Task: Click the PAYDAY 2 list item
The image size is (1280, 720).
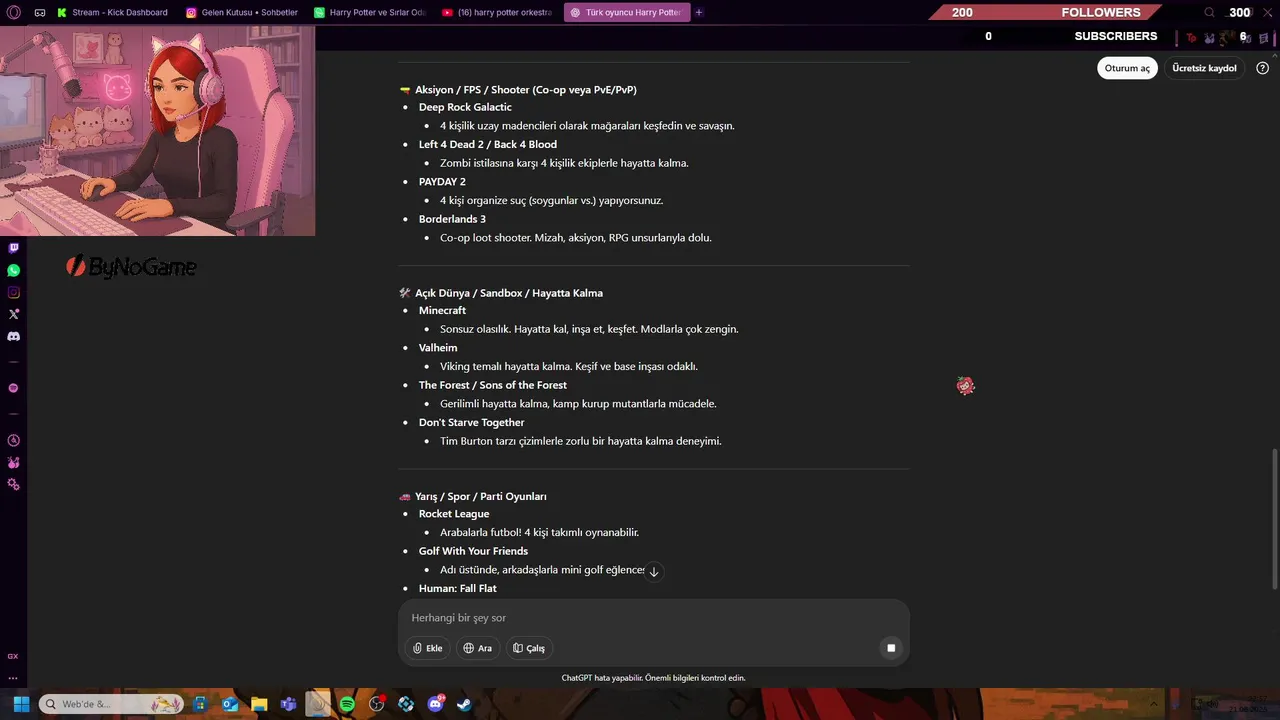Action: (x=442, y=181)
